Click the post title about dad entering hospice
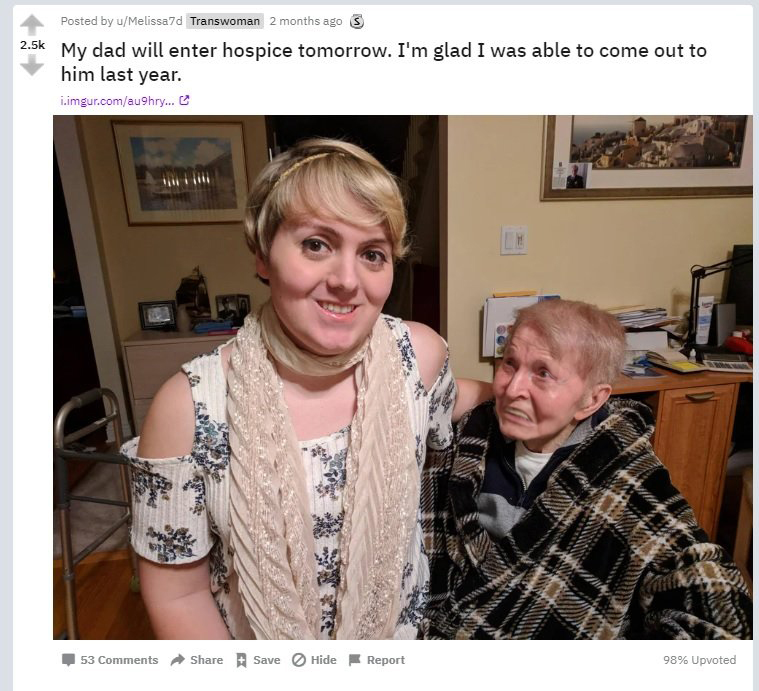Viewport: 759px width, 691px height. coord(383,62)
